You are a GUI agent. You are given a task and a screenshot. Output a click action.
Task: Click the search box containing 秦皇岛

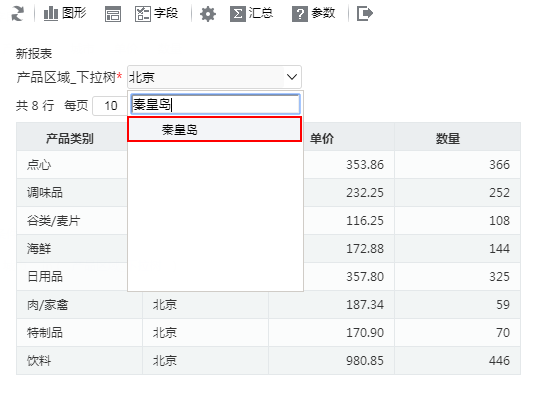[216, 104]
